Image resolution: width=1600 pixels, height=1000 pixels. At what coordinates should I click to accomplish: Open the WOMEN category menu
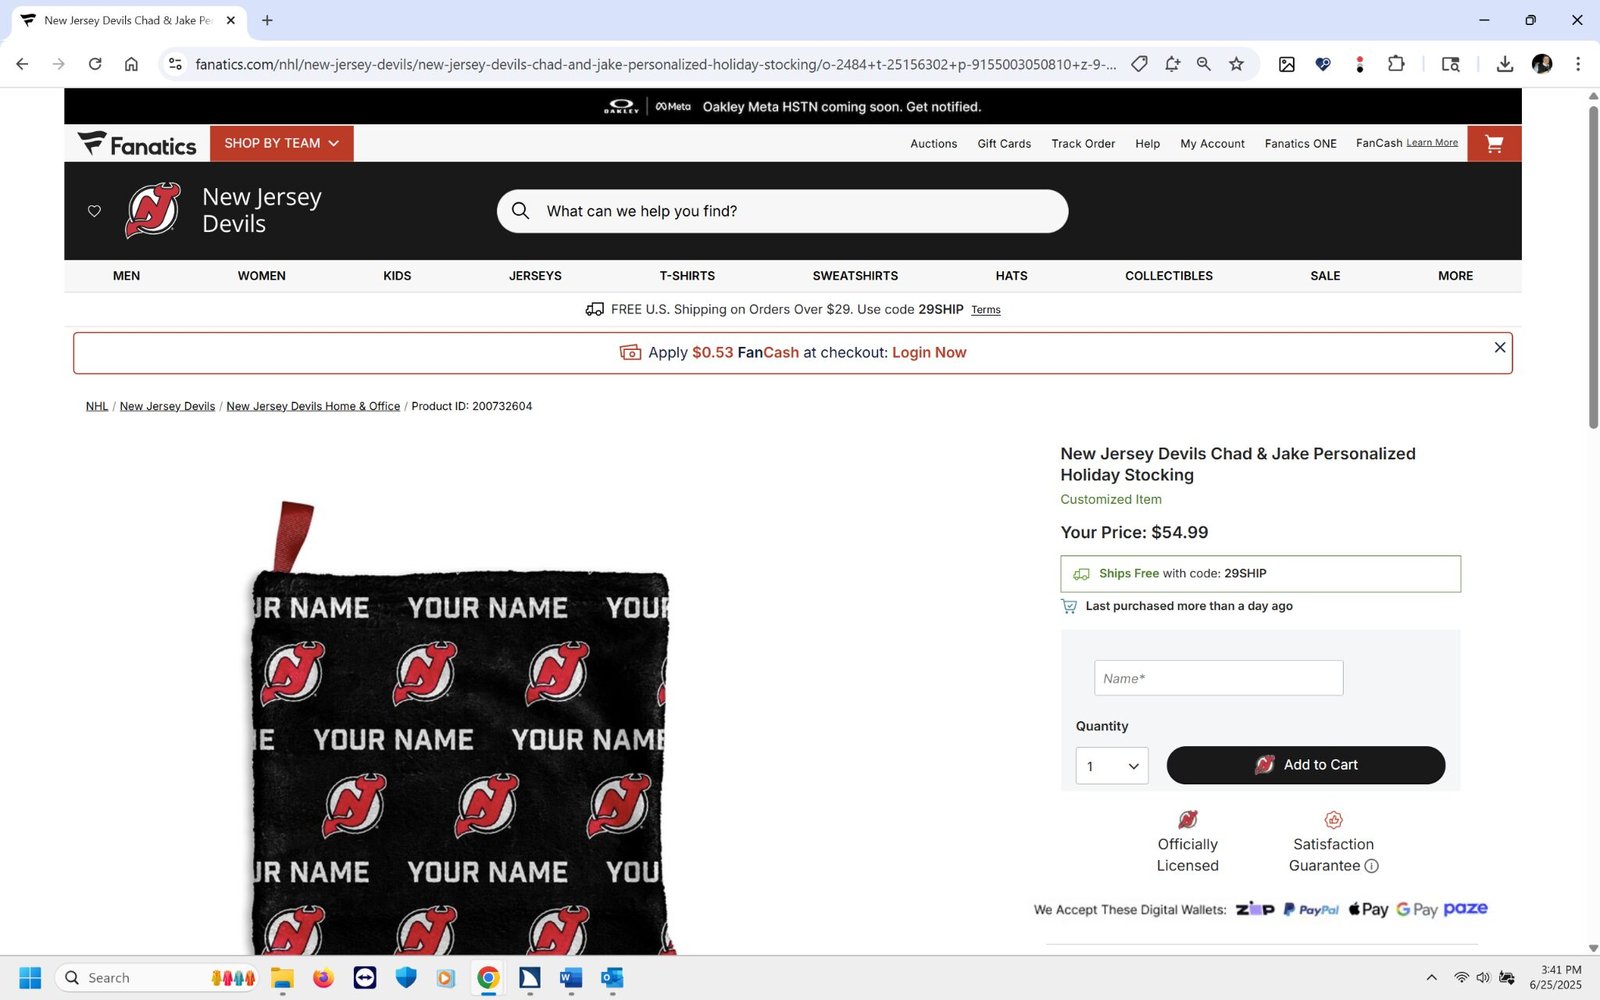point(262,276)
